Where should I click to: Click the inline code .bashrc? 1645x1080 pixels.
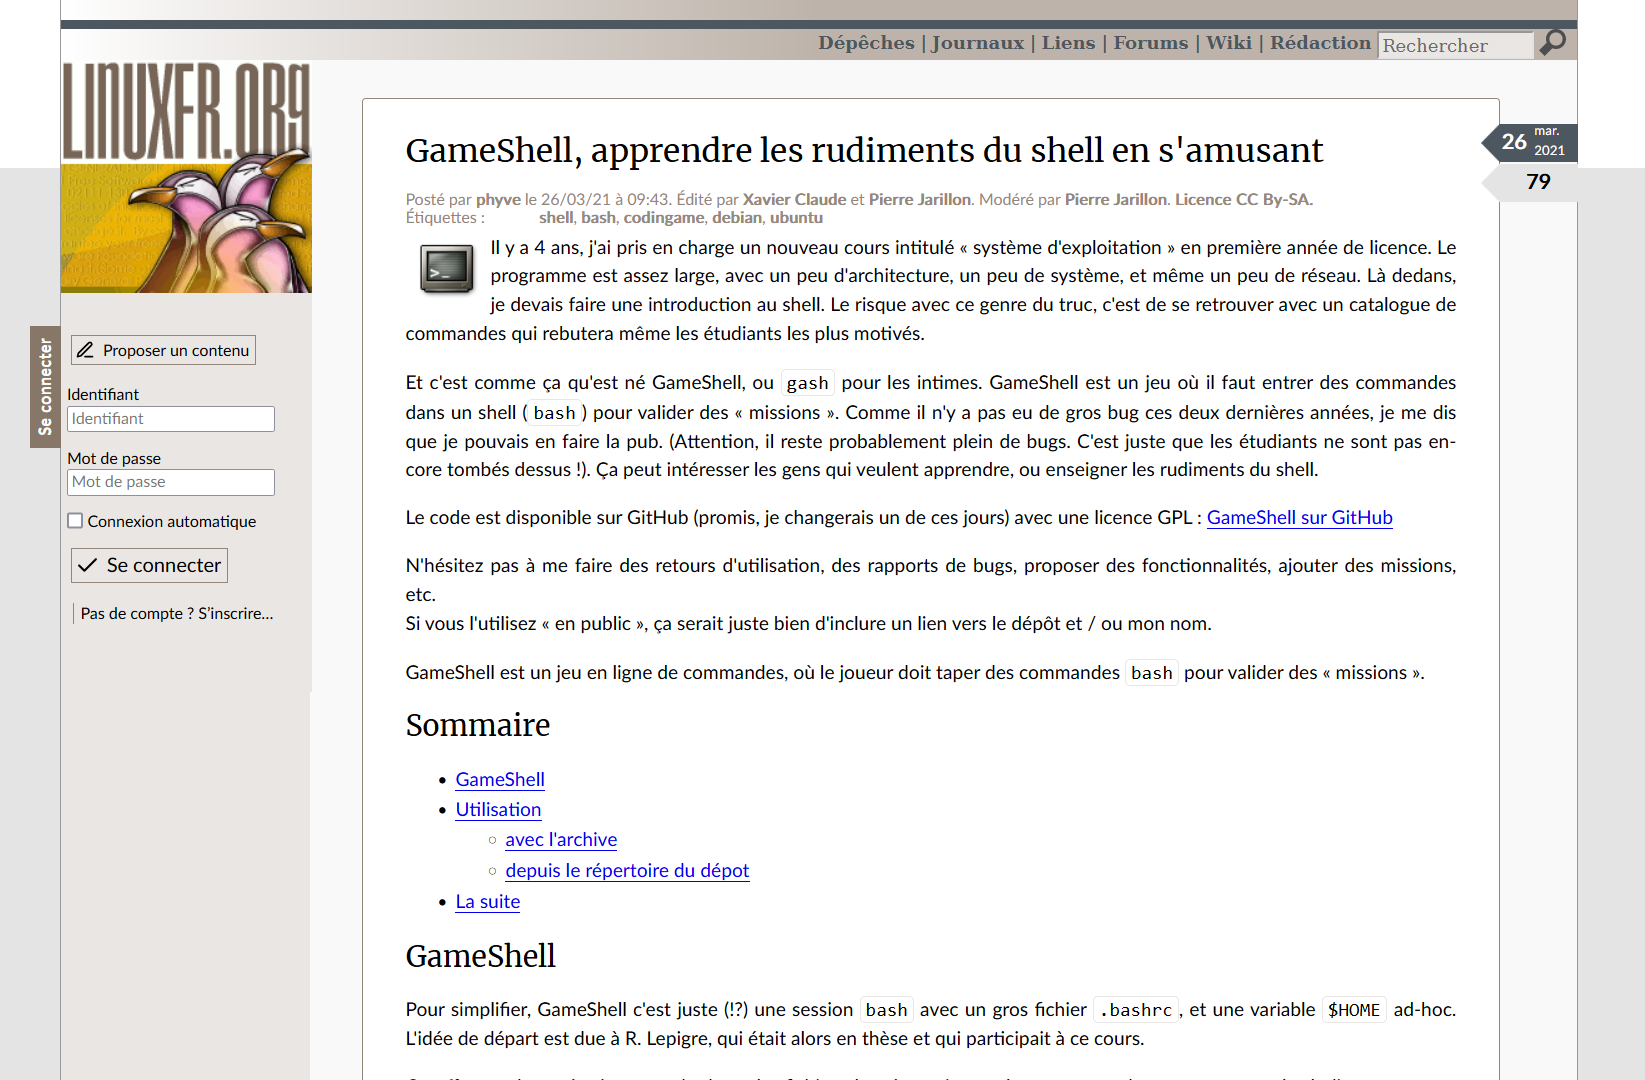[1136, 1010]
